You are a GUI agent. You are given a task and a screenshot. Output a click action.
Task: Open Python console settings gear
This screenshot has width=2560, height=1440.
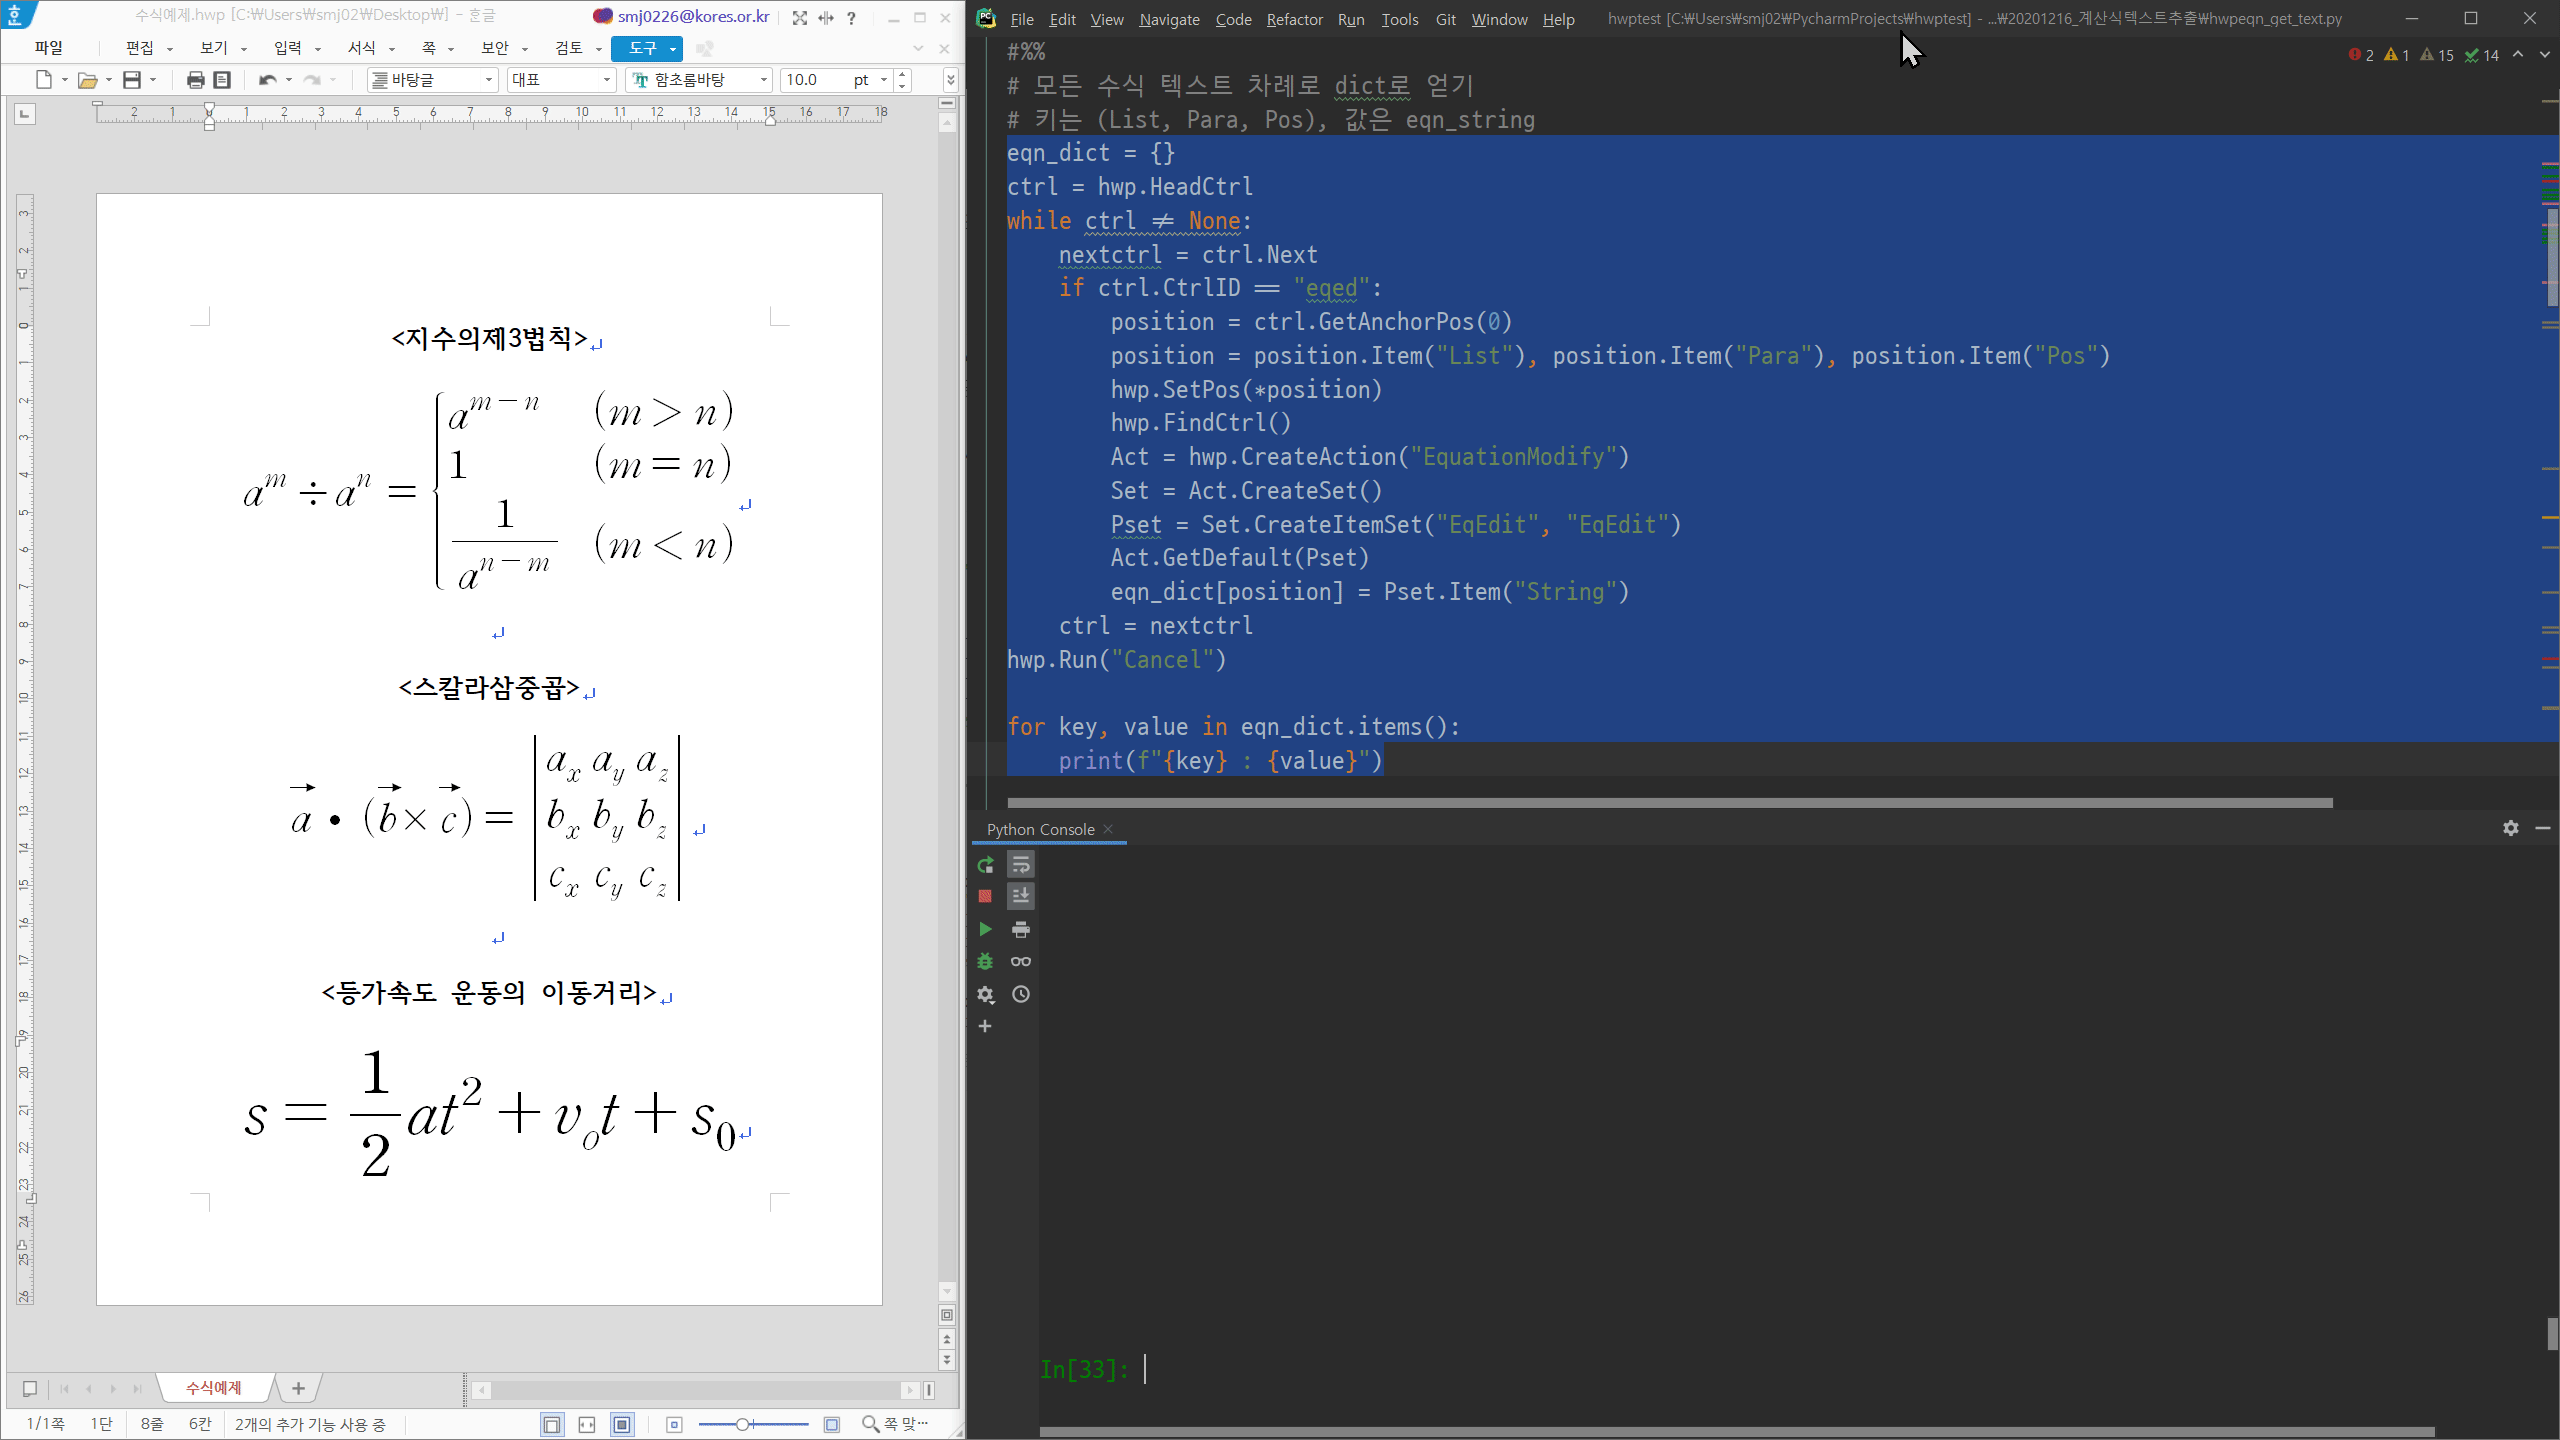[985, 994]
